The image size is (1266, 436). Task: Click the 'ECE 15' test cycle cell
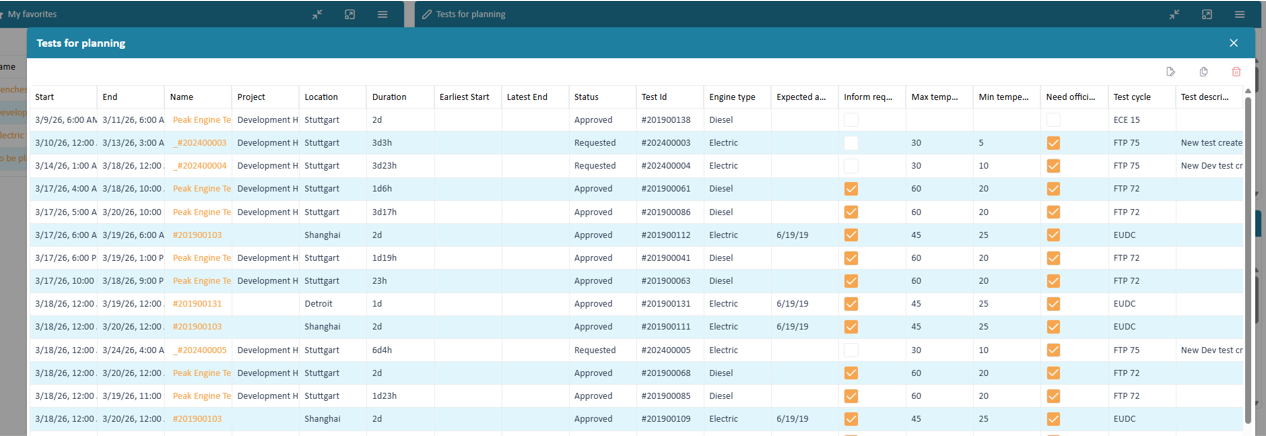(1141, 120)
